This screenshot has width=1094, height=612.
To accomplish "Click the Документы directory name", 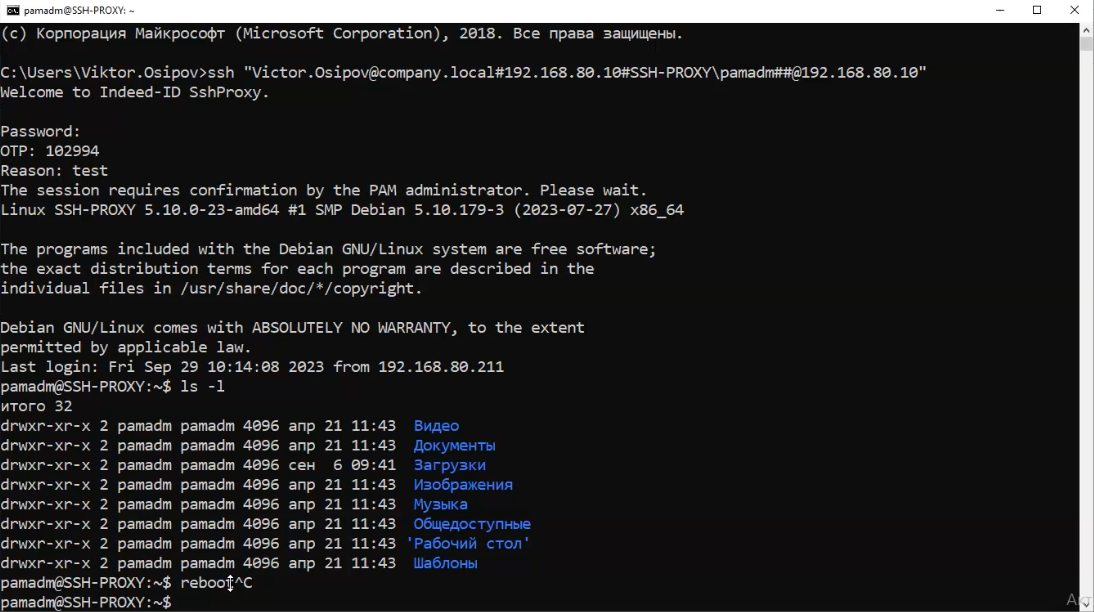I will click(454, 446).
